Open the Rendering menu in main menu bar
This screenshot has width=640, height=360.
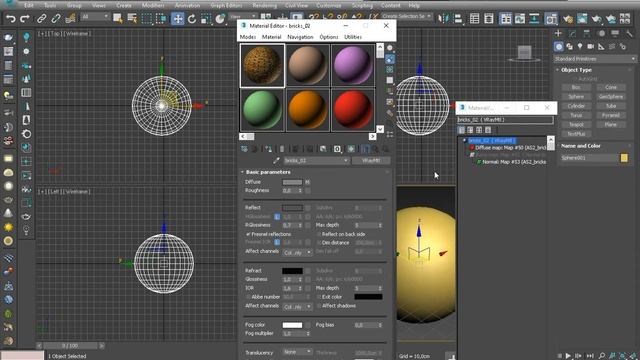click(x=264, y=6)
